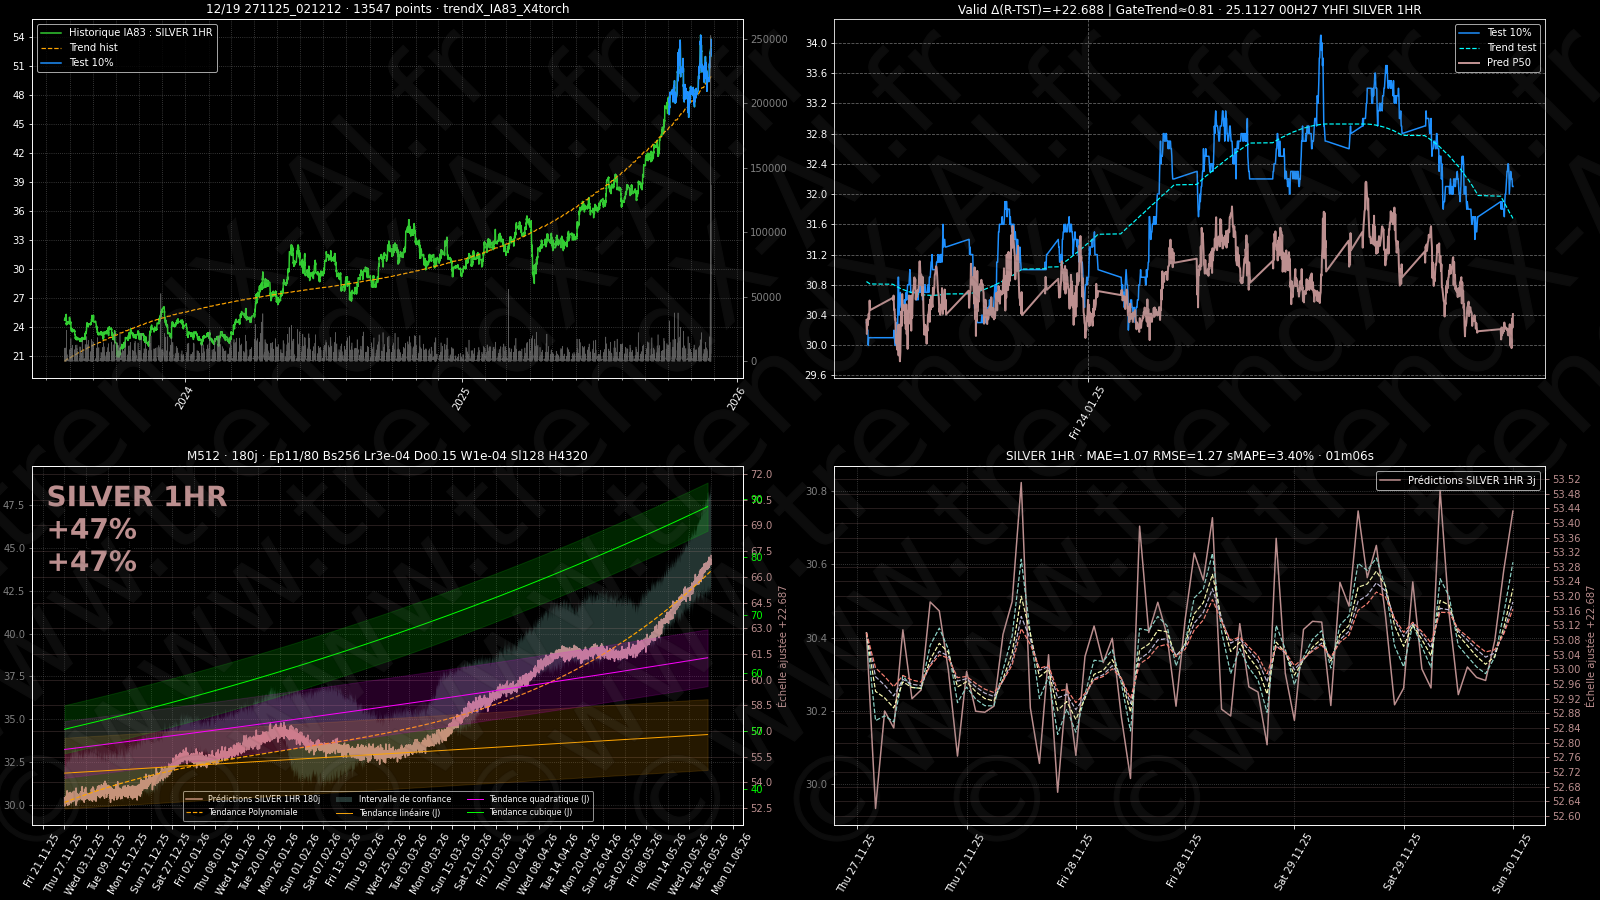Click the 'Fri 24.01.25' x-axis date label
The image size is (1600, 900).
click(1087, 413)
